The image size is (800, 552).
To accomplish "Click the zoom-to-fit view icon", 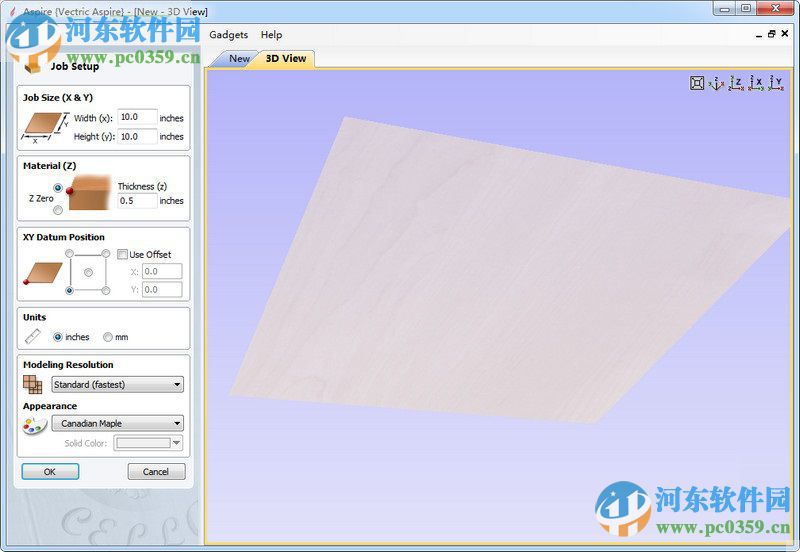I will (x=696, y=83).
